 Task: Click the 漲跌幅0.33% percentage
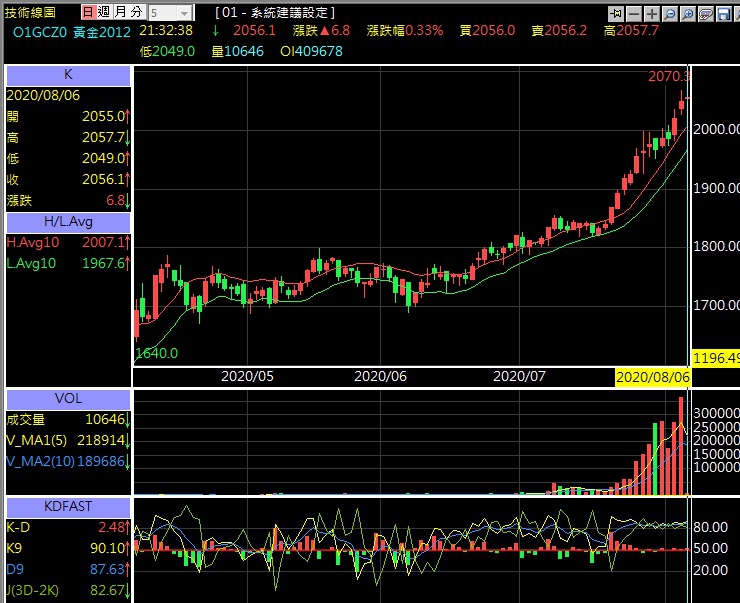click(x=405, y=31)
